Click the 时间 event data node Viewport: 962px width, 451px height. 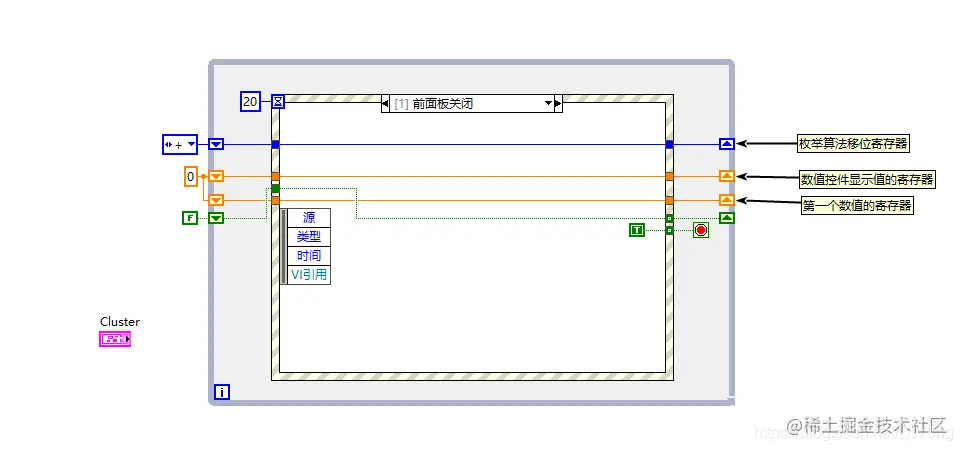(309, 256)
